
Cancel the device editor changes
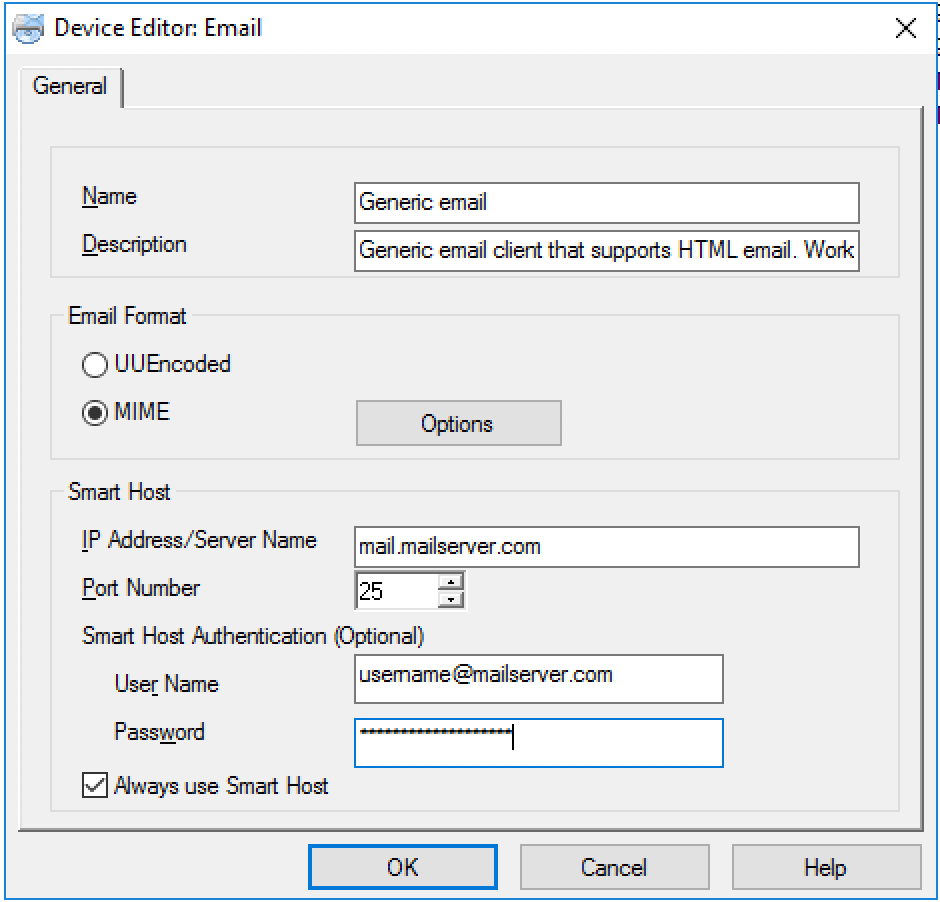(x=614, y=867)
